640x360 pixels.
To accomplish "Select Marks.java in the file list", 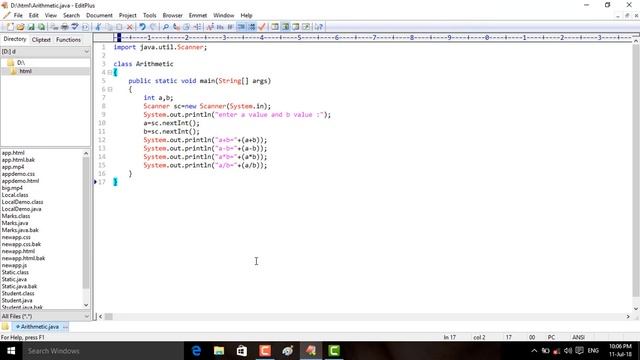I will coord(15,223).
